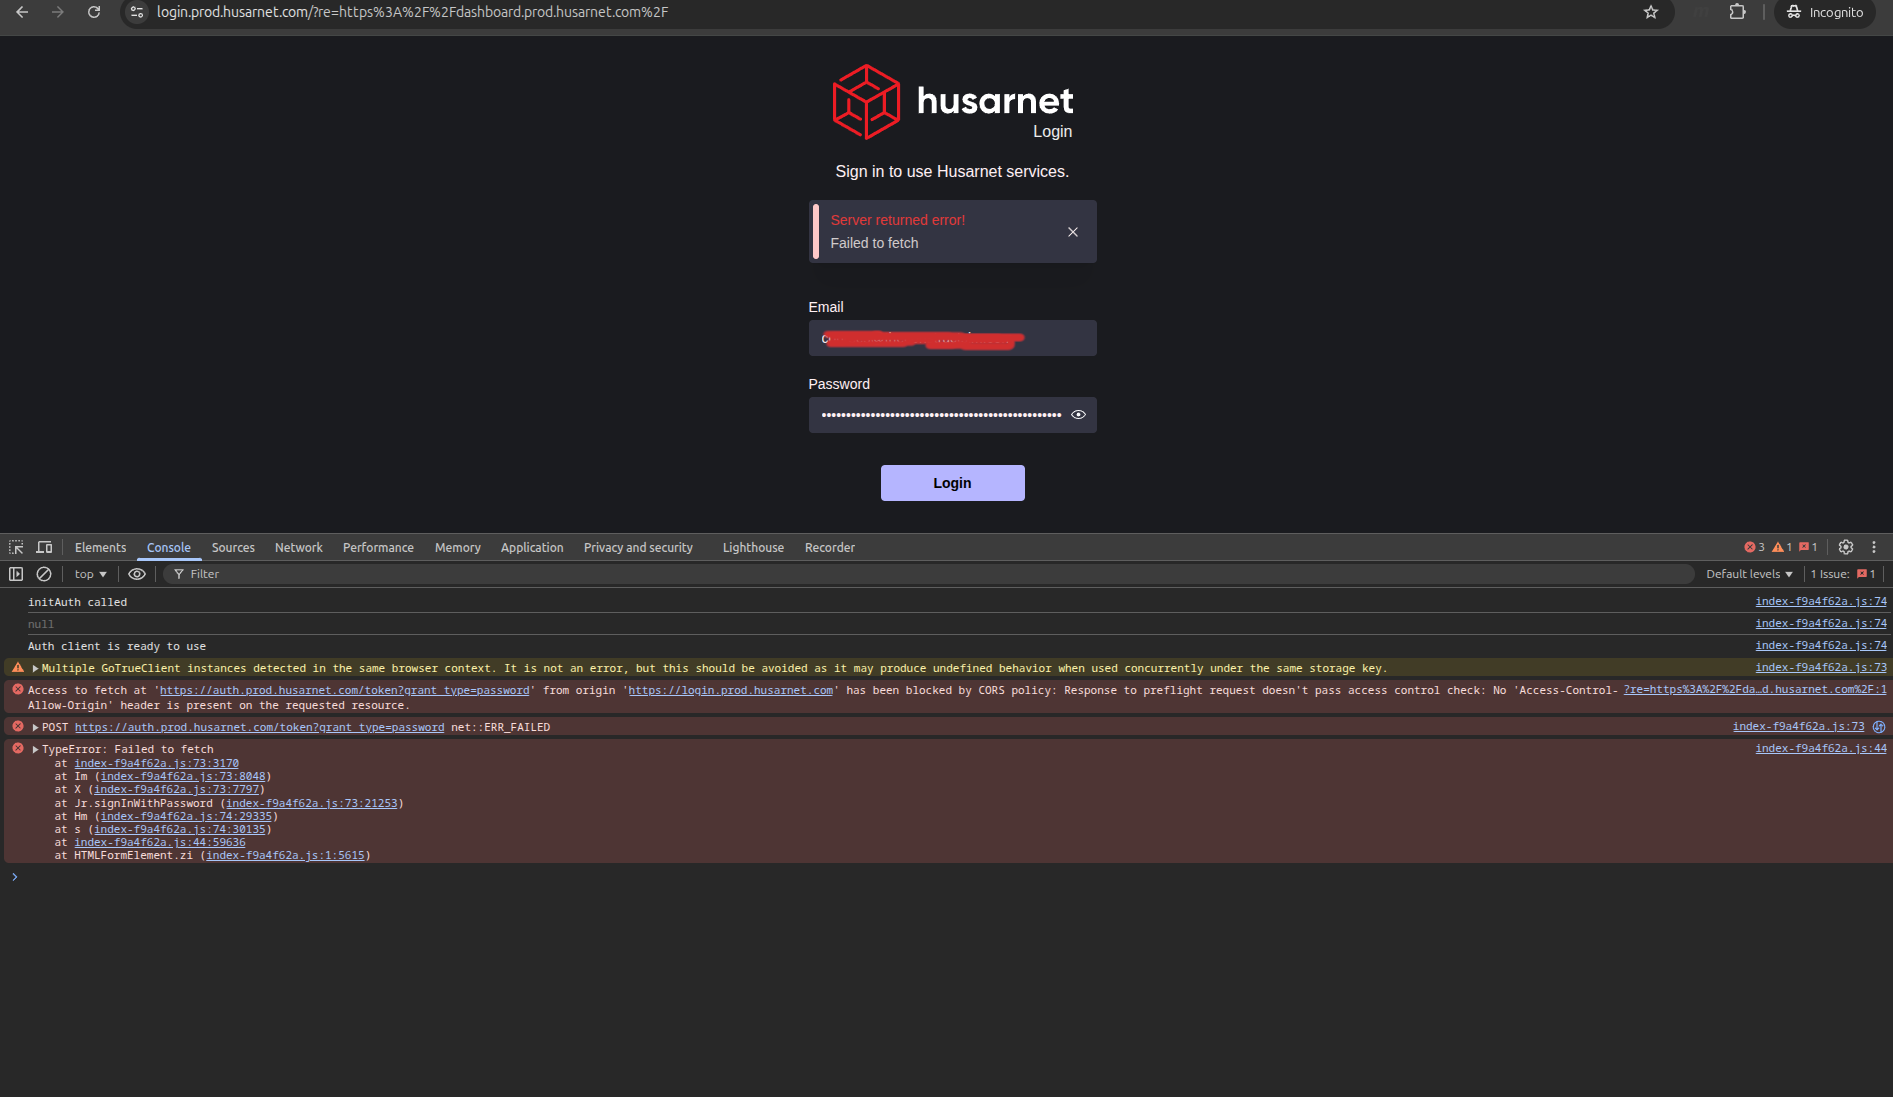This screenshot has height=1097, width=1893.
Task: Open DevTools settings gear icon
Action: 1846,547
